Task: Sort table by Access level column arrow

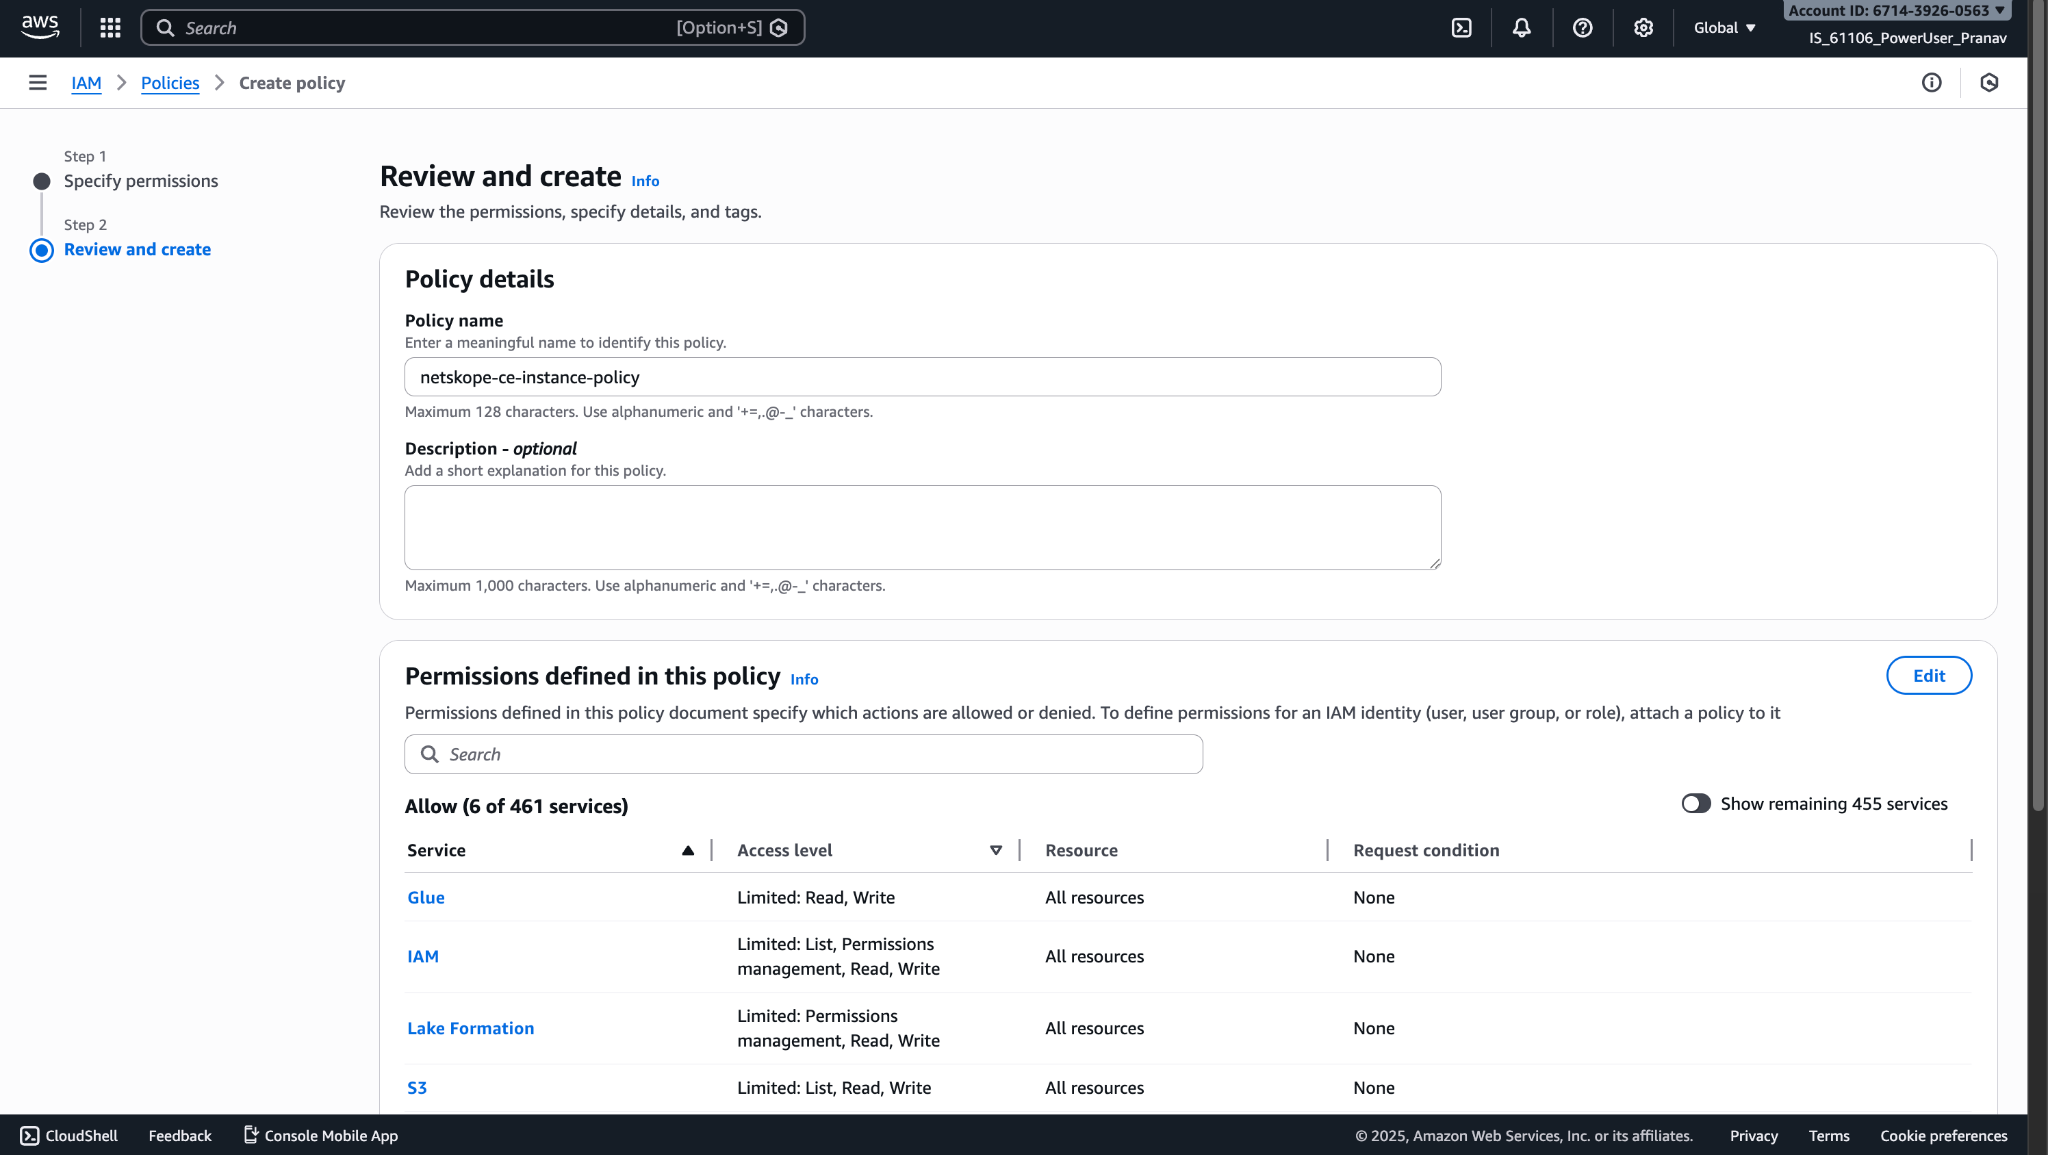Action: 996,850
